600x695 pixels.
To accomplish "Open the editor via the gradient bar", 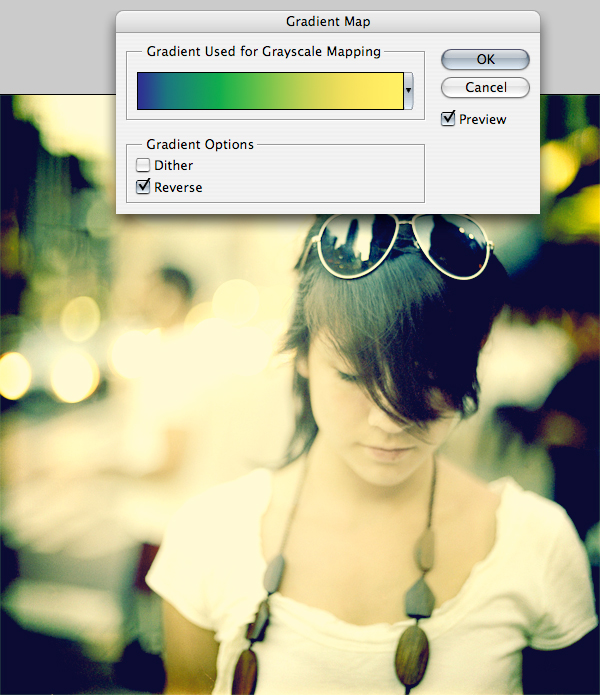I will pyautogui.click(x=270, y=91).
